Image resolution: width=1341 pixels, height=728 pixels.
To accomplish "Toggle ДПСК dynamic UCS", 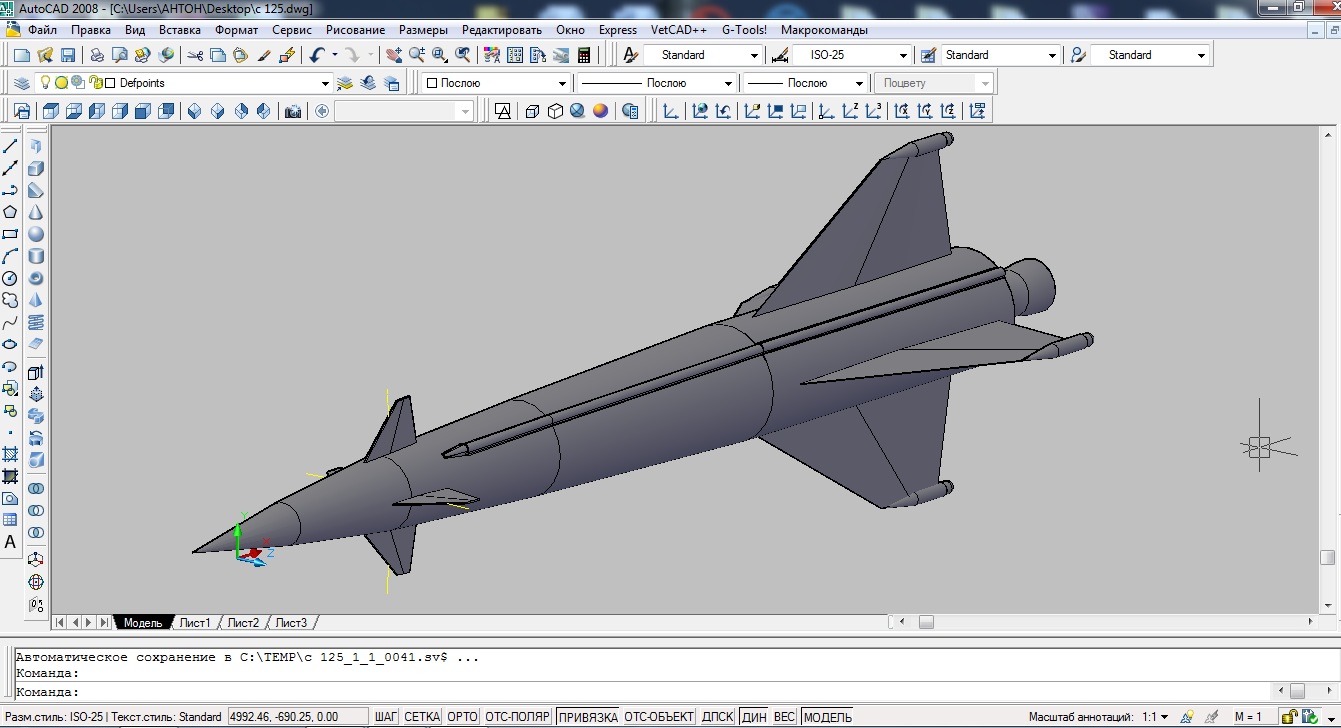I will click(x=718, y=717).
